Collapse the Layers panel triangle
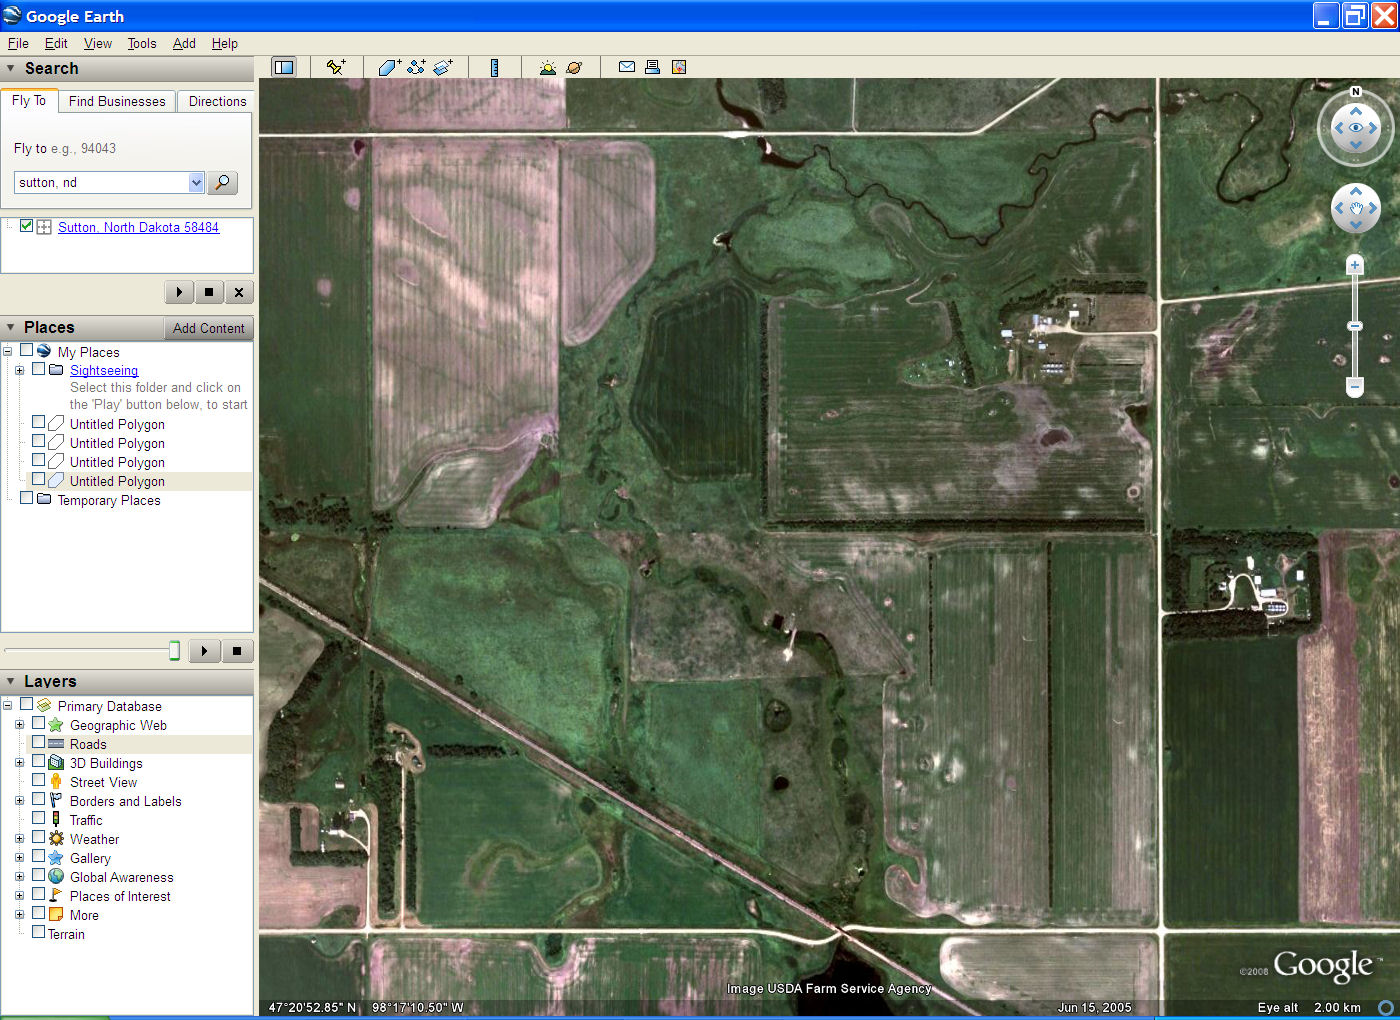Viewport: 1400px width, 1020px height. 11,681
